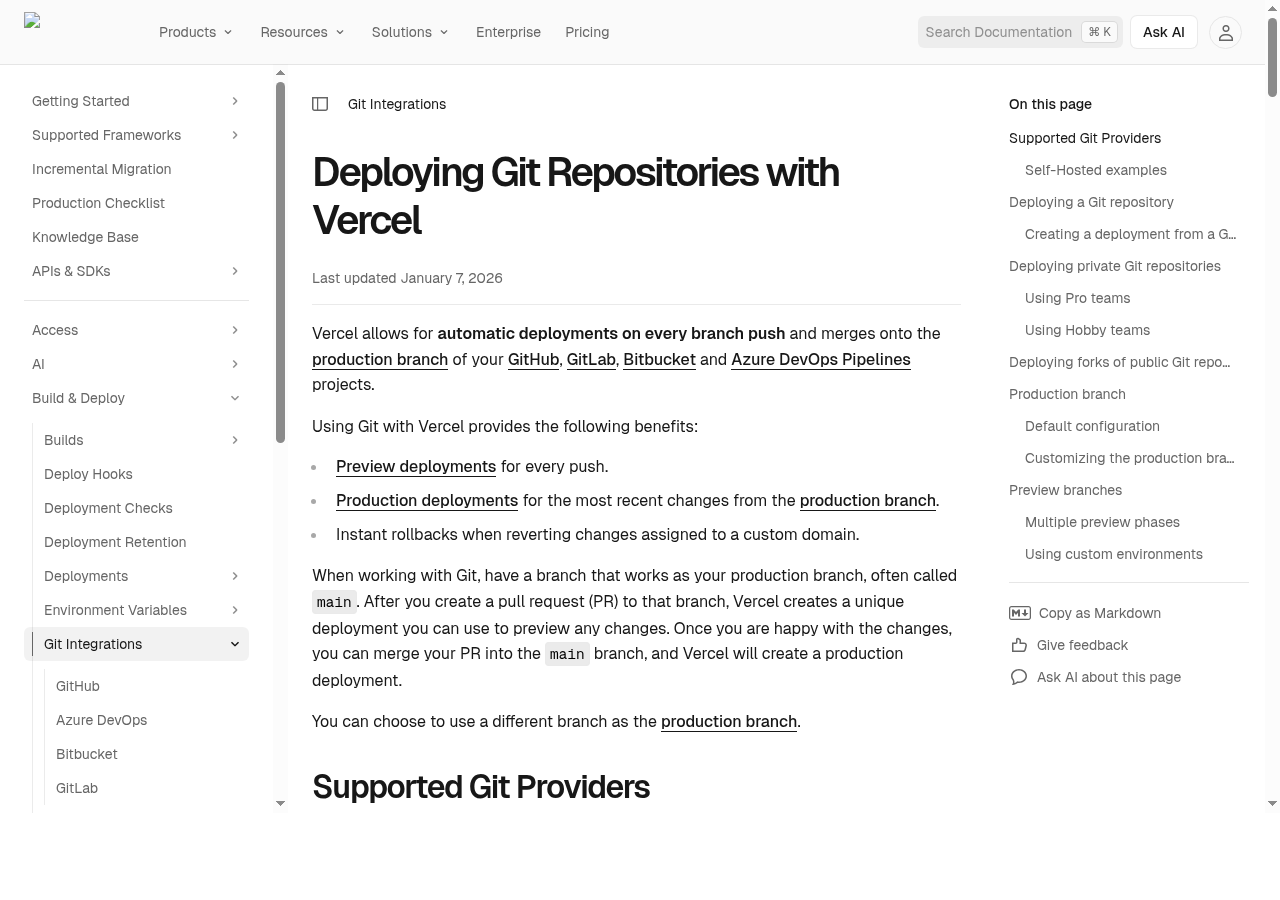Toggle the sidebar panel icon beside Git Integrations
1280x900 pixels.
click(x=320, y=104)
